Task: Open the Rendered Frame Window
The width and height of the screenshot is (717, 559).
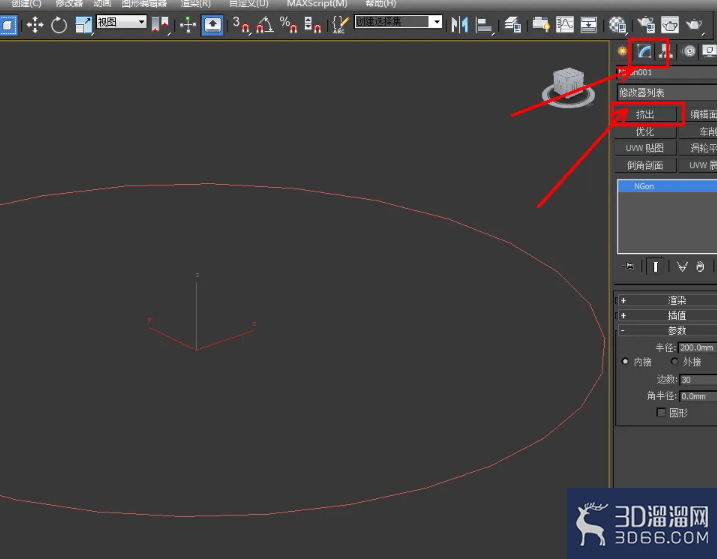Action: coord(669,25)
